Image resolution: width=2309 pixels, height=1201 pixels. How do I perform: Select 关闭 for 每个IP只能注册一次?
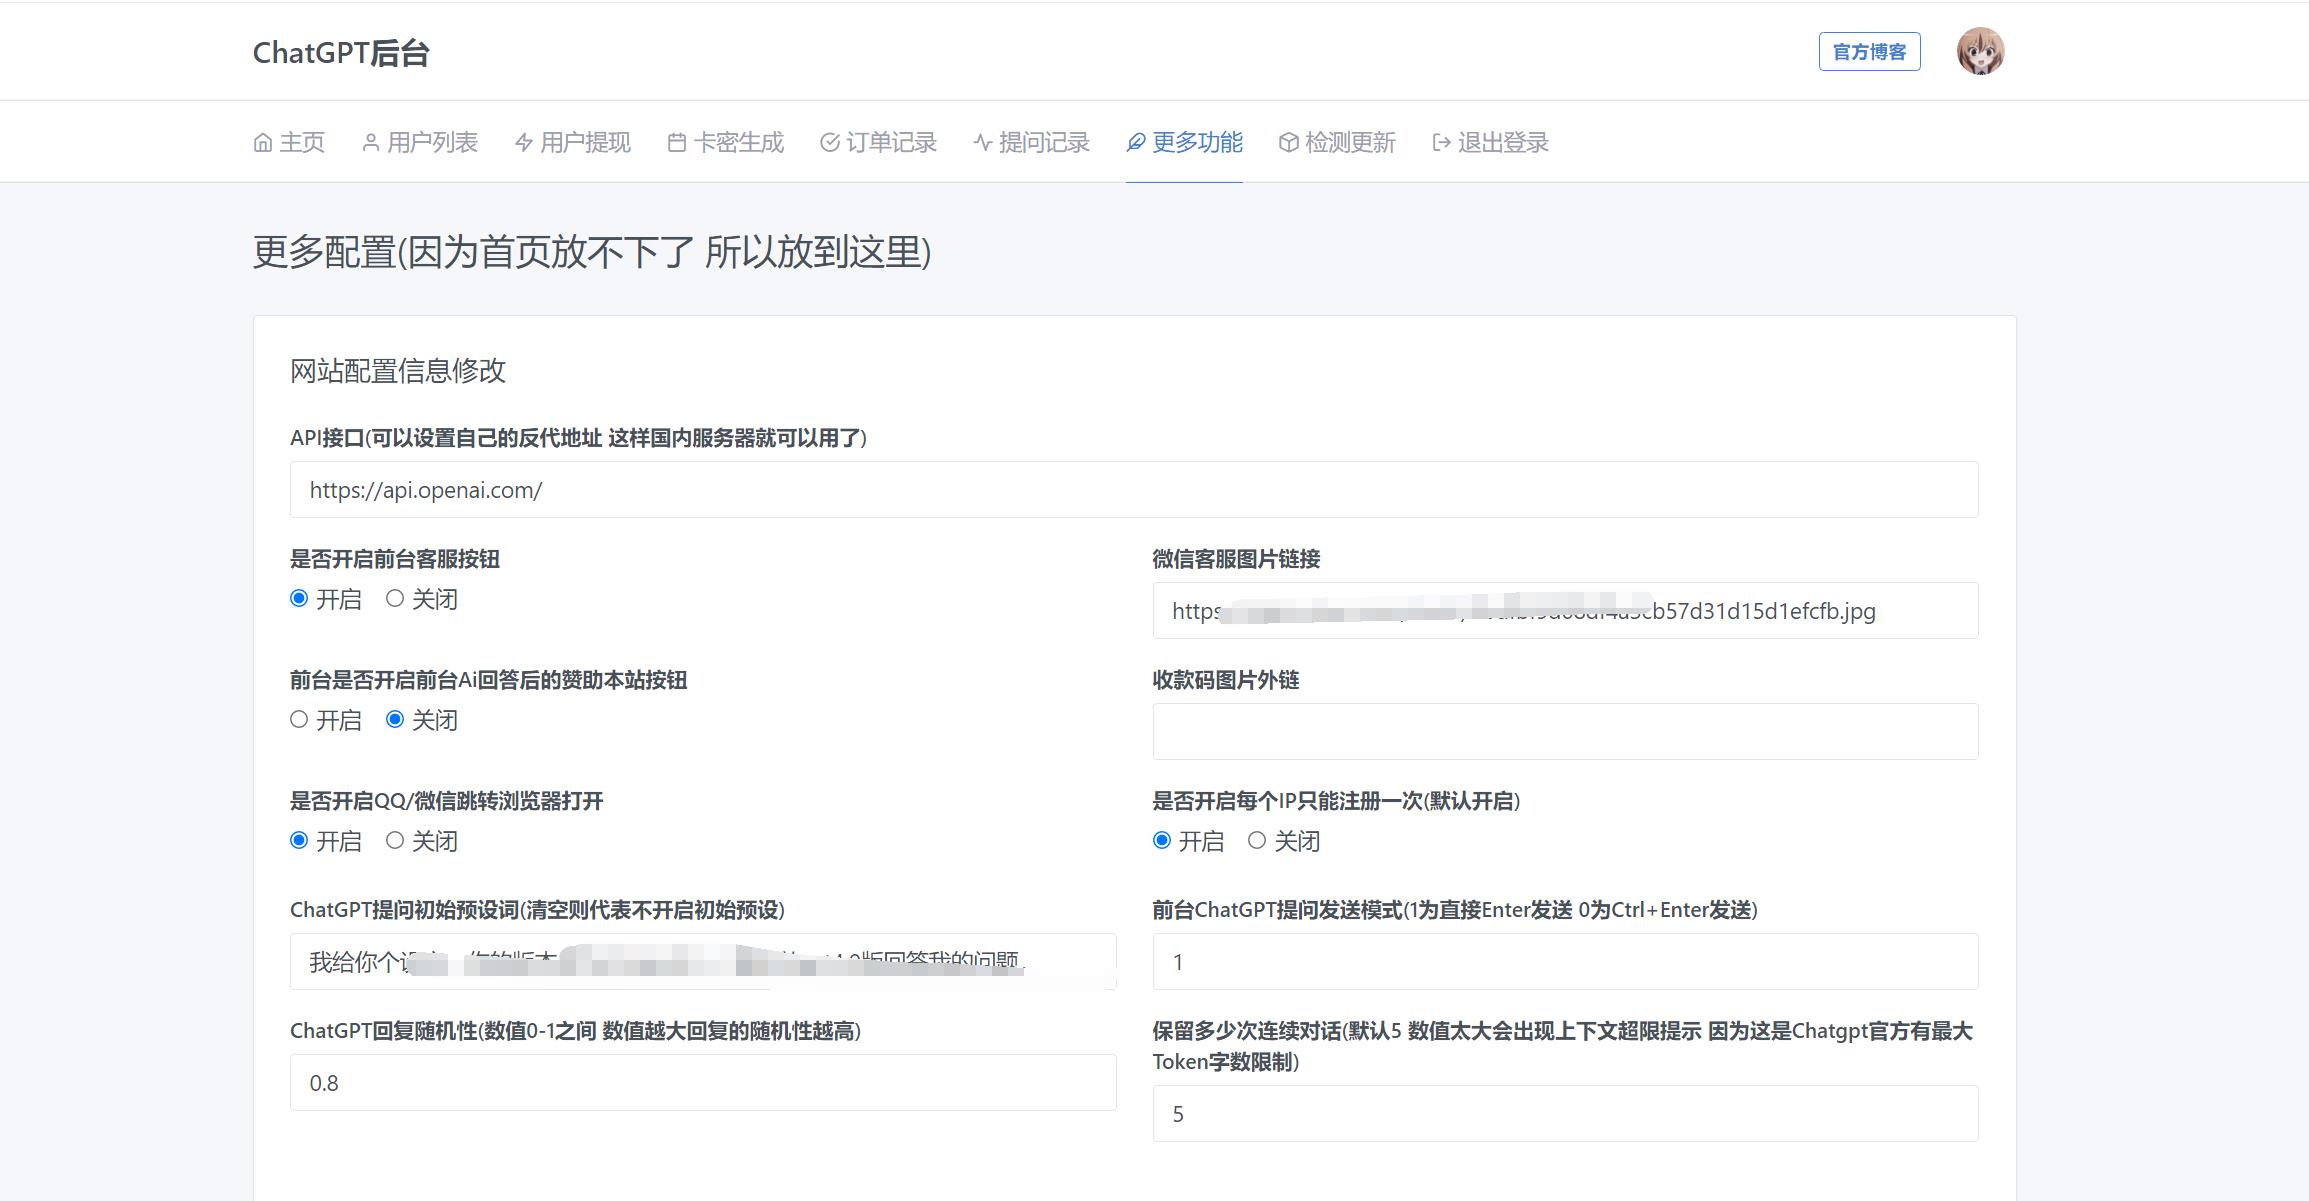1257,840
